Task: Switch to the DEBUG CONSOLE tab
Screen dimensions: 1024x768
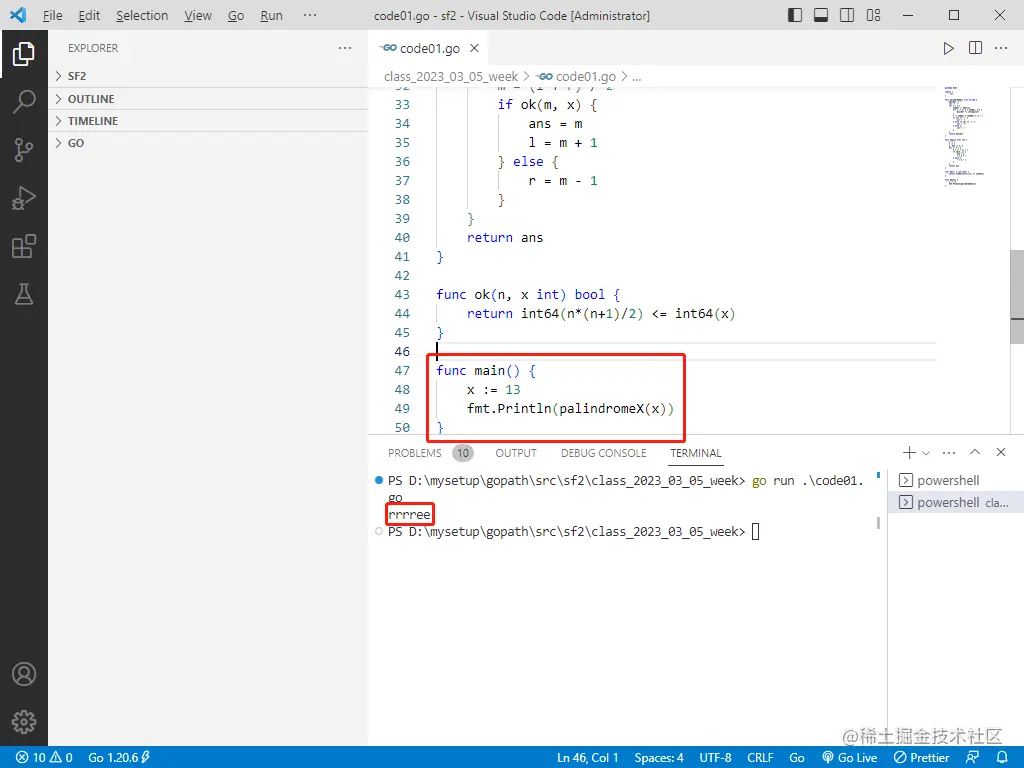Action: pyautogui.click(x=603, y=453)
